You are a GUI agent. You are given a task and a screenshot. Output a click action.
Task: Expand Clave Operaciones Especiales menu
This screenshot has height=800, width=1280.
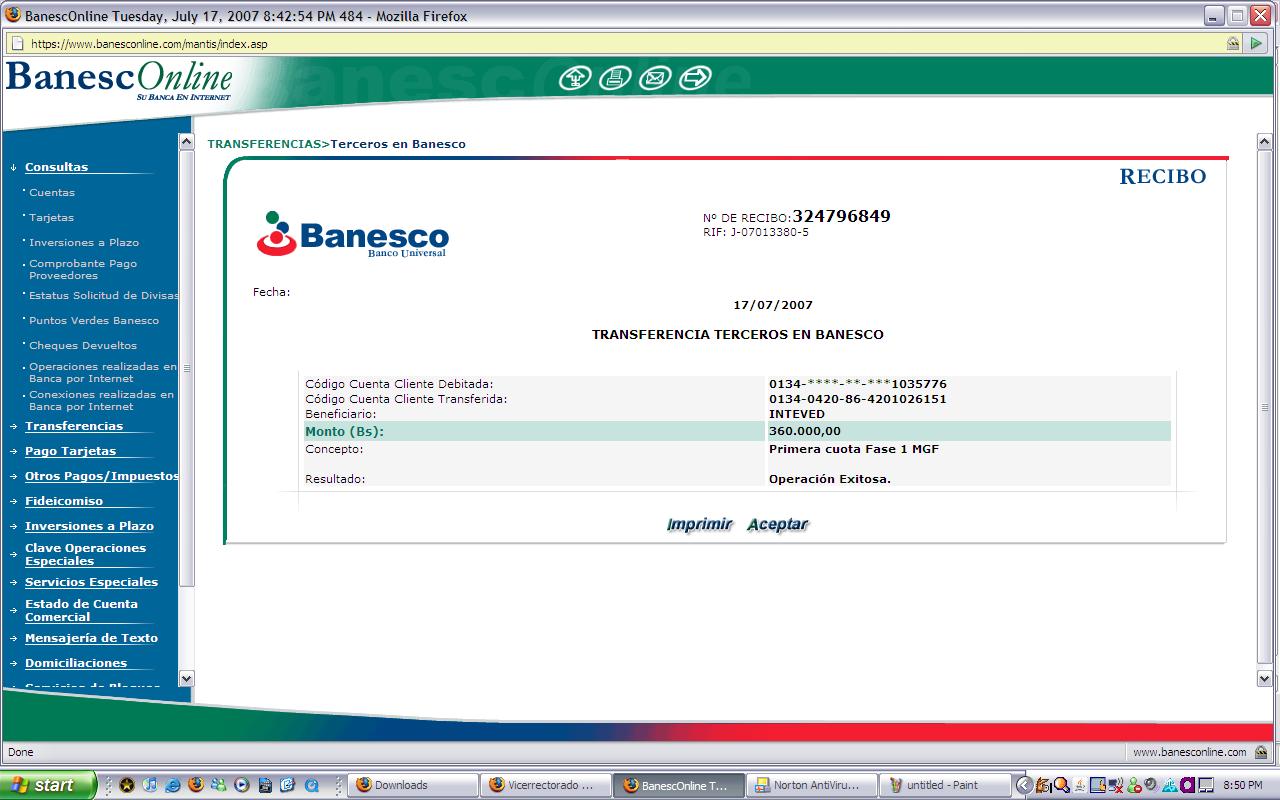pos(85,554)
